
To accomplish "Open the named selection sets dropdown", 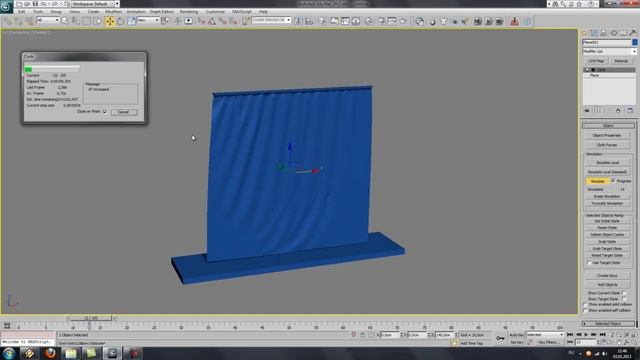I will 271,20.
